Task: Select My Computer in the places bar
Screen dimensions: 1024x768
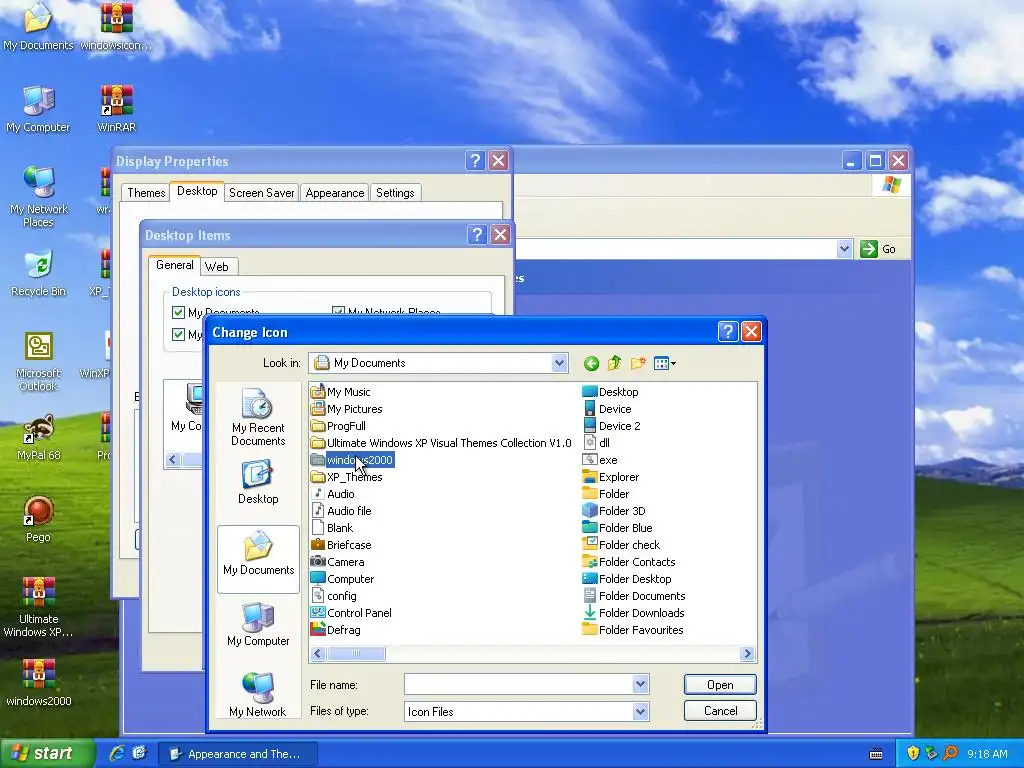Action: [x=258, y=624]
